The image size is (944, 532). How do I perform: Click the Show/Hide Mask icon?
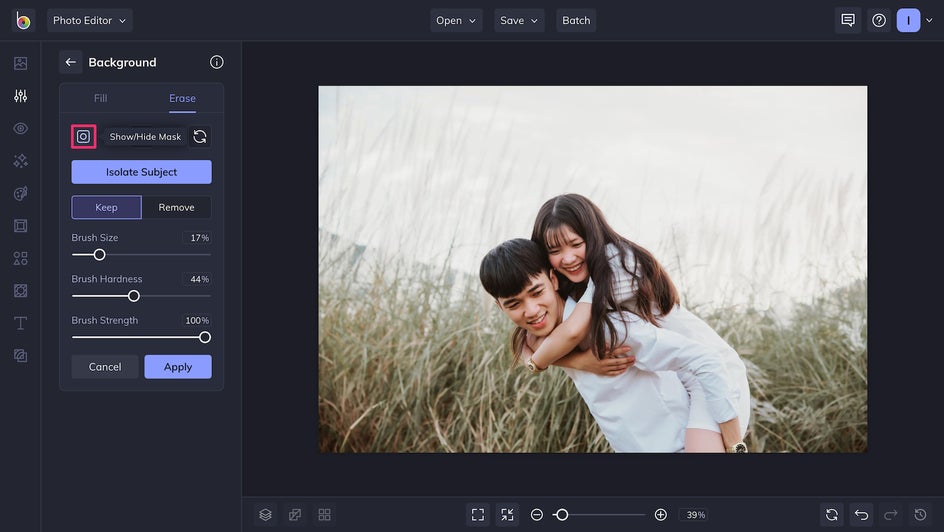pyautogui.click(x=83, y=137)
